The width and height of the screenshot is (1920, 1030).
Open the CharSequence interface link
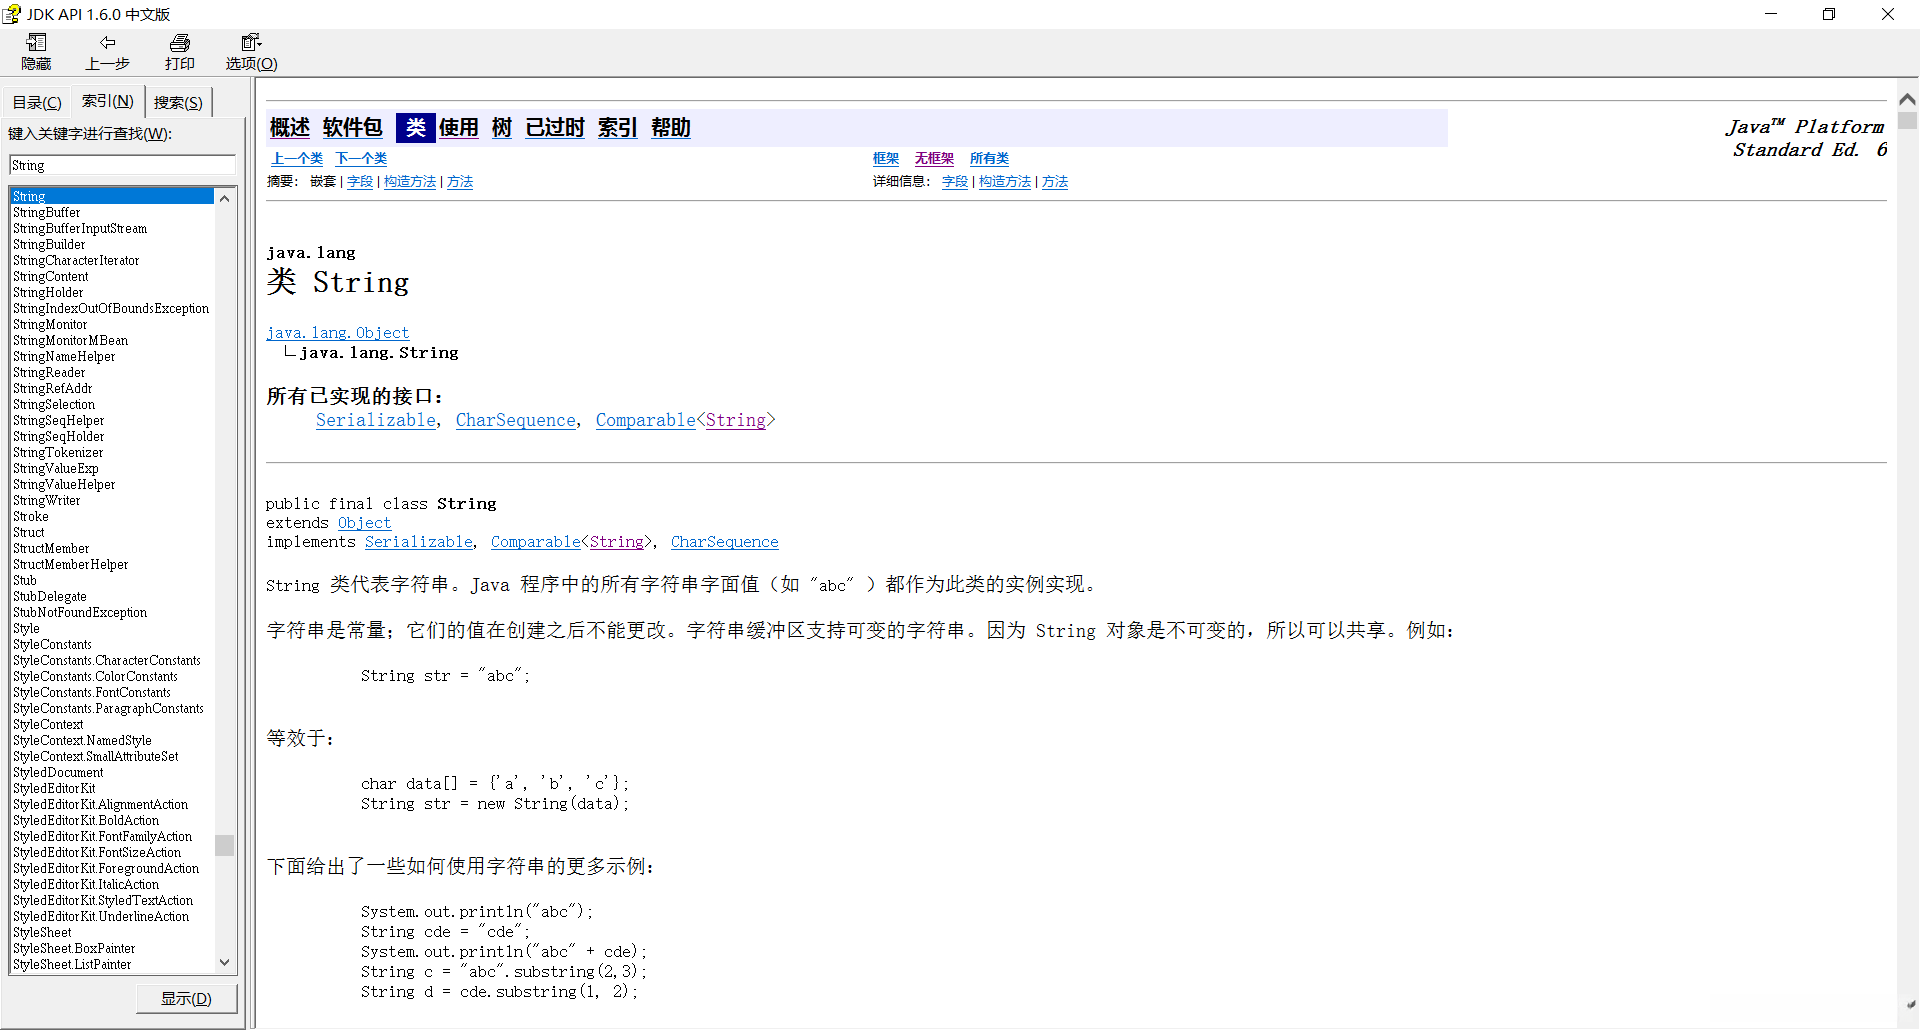pyautogui.click(x=515, y=420)
